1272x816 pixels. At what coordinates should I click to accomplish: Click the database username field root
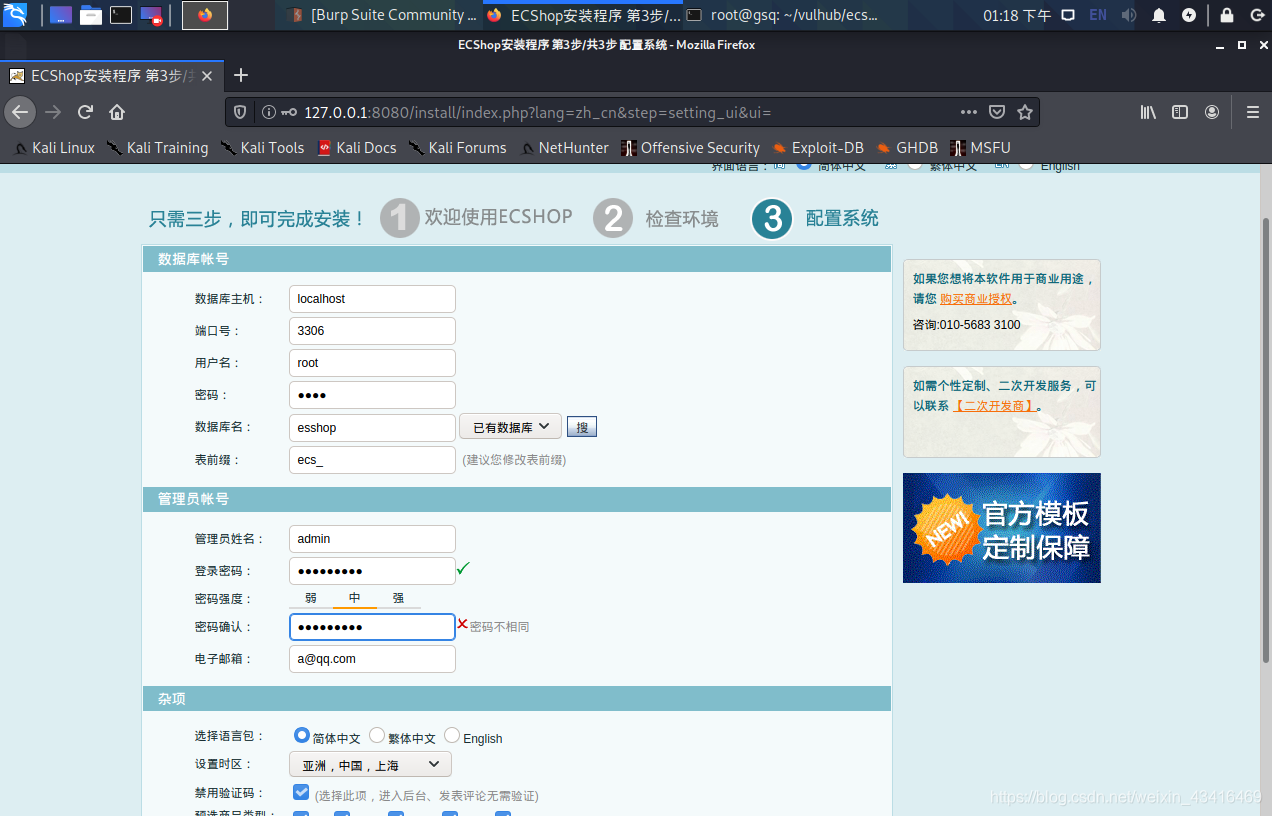coord(372,363)
